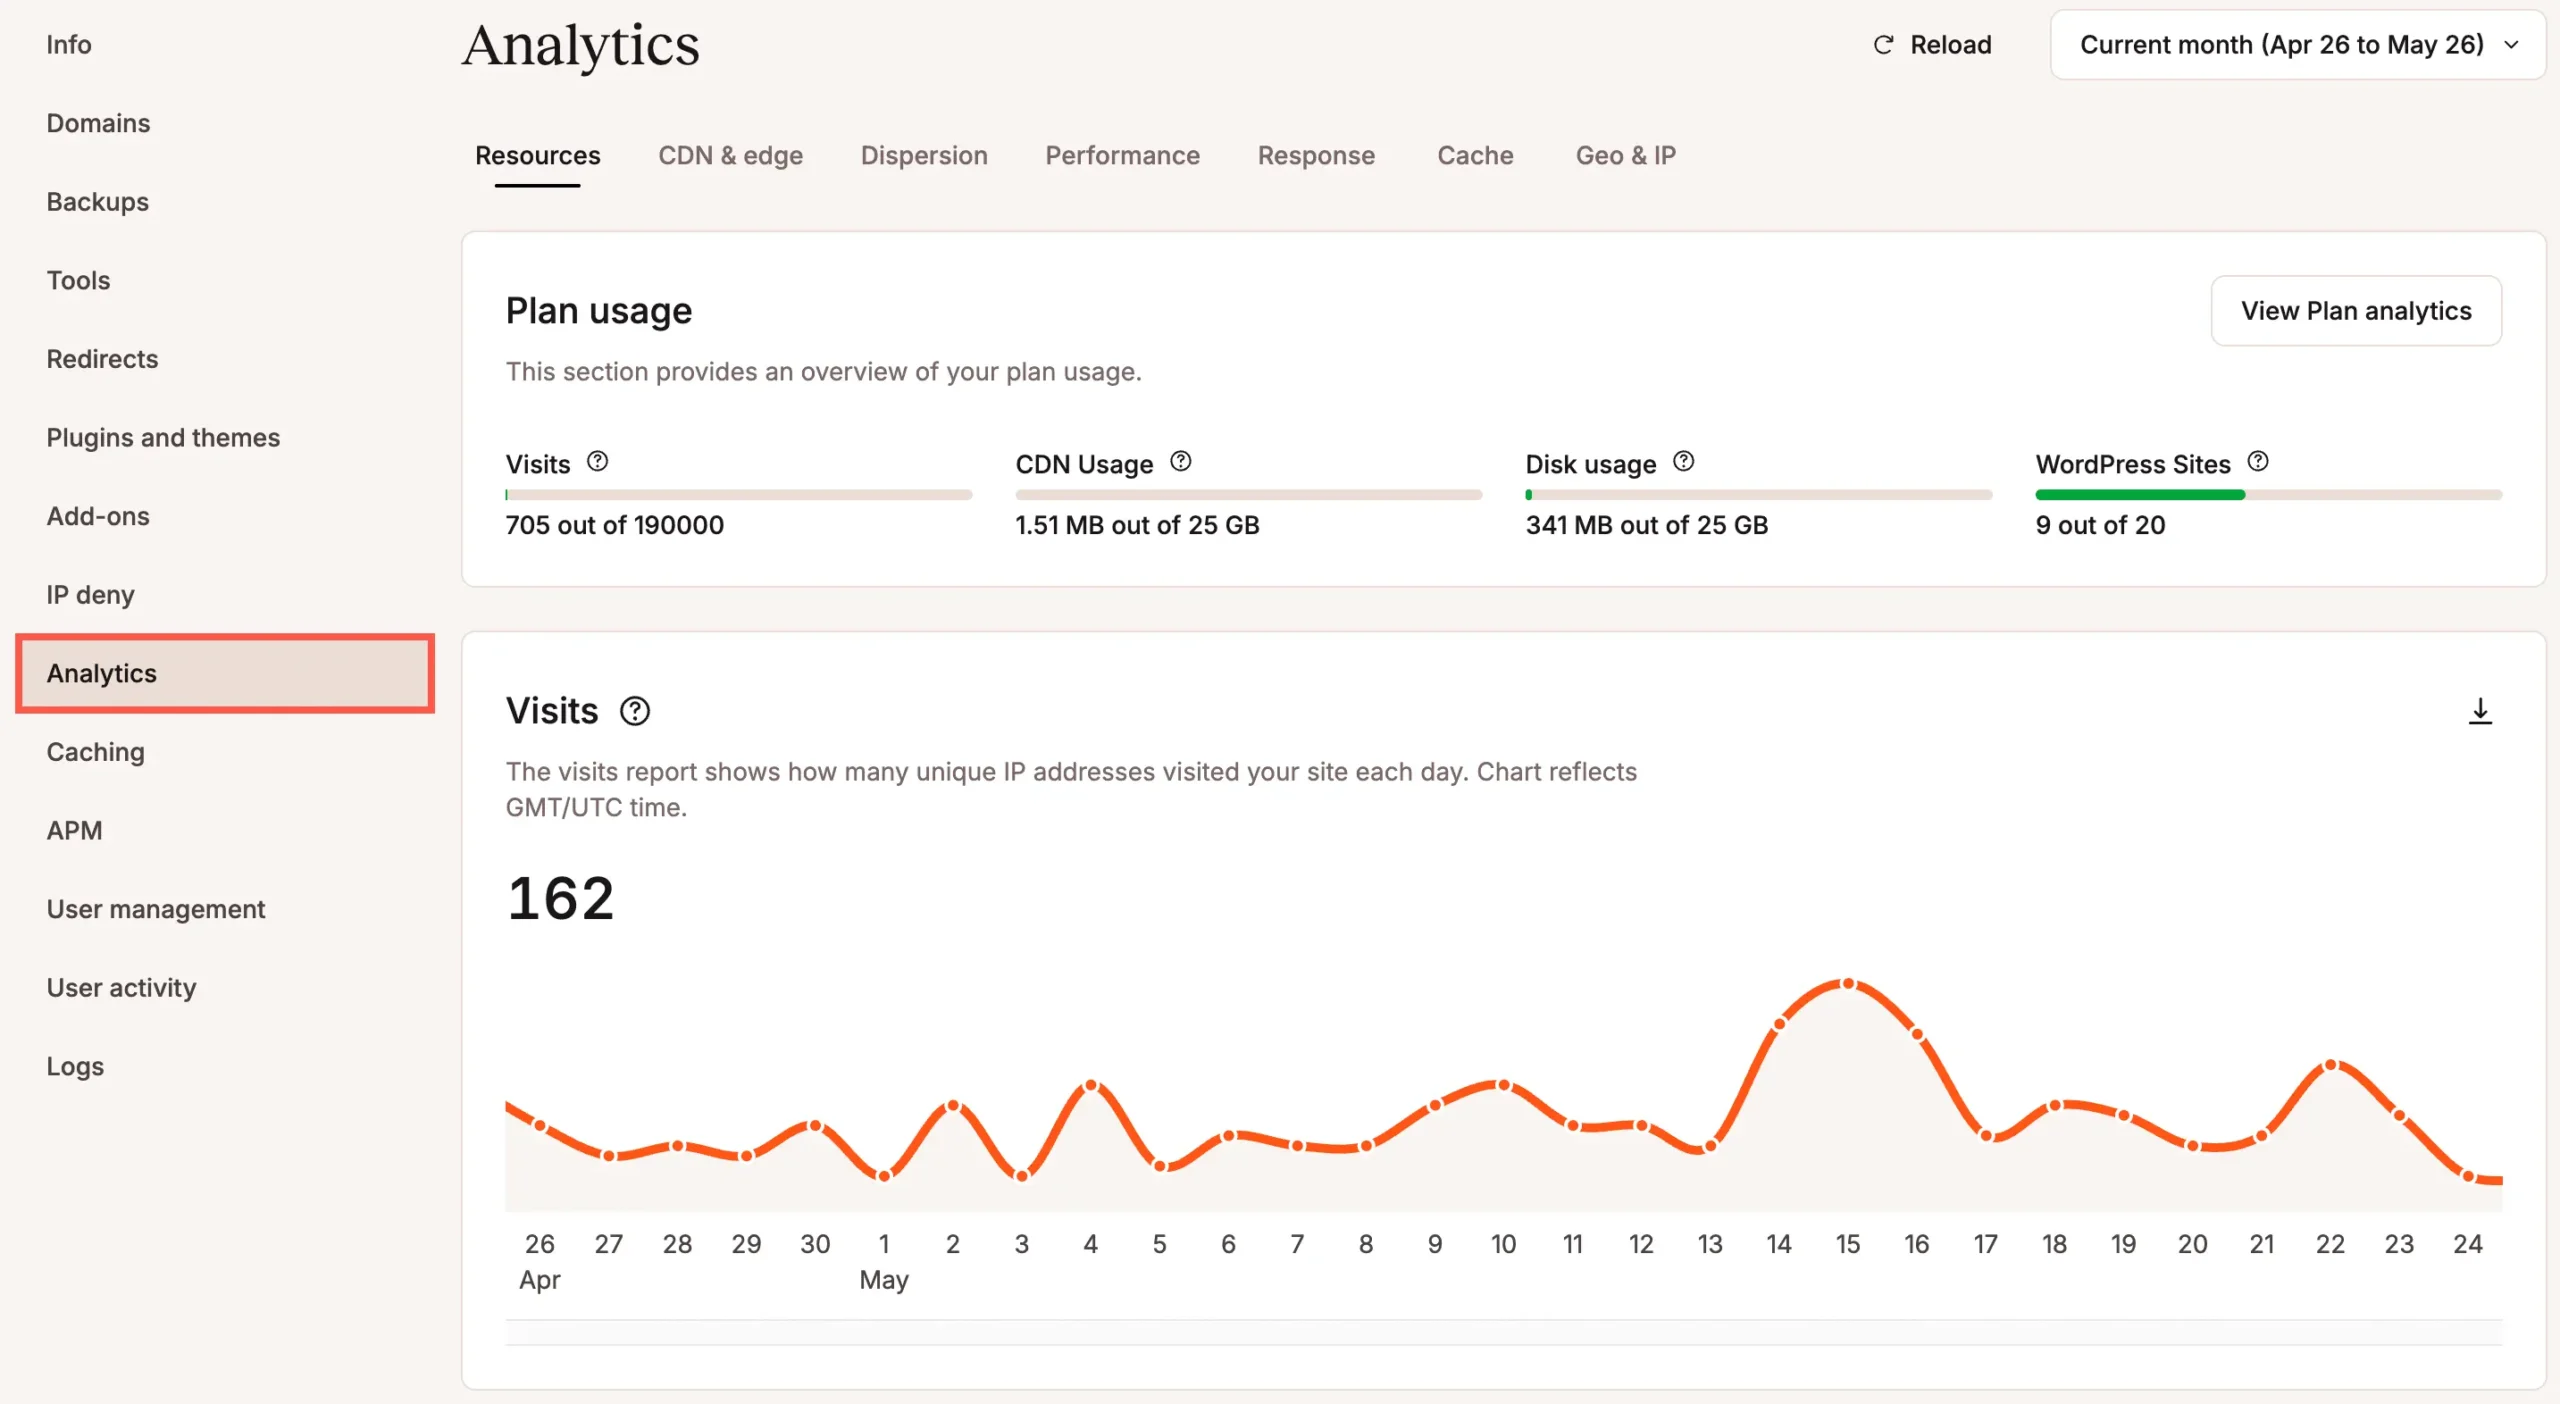Open Backups in the sidebar

tap(98, 202)
